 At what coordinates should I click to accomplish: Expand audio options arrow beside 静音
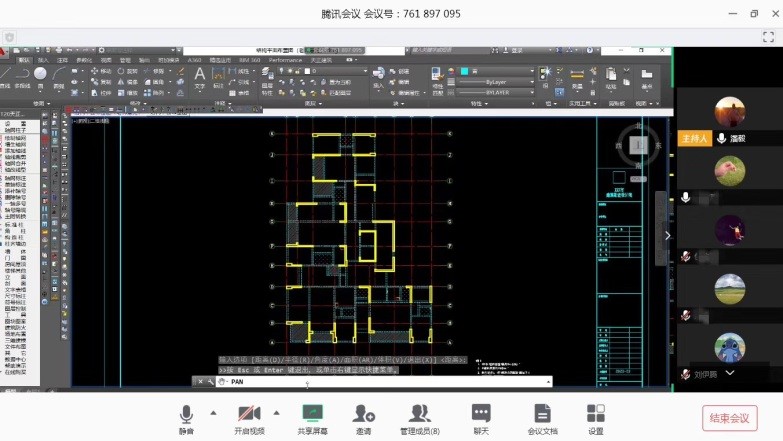pyautogui.click(x=212, y=412)
